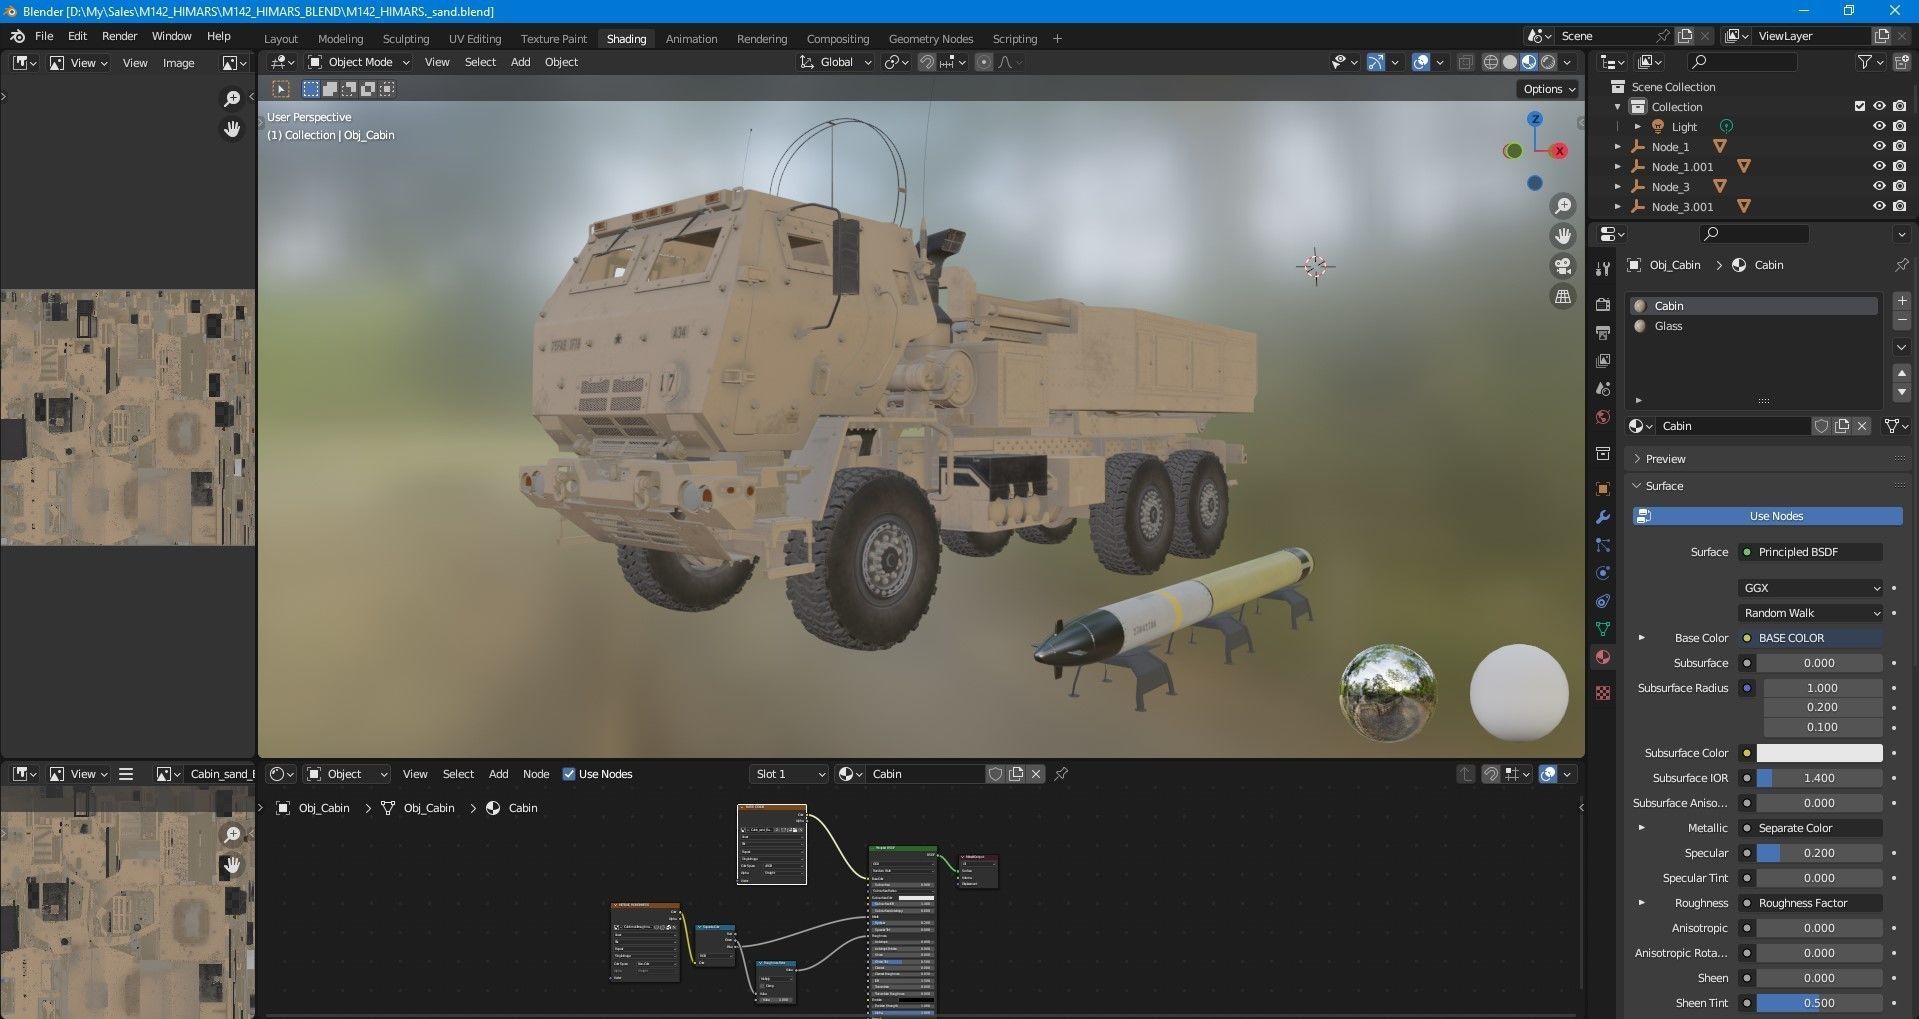Image resolution: width=1919 pixels, height=1019 pixels.
Task: Hide the Light object in viewport
Action: [1879, 127]
